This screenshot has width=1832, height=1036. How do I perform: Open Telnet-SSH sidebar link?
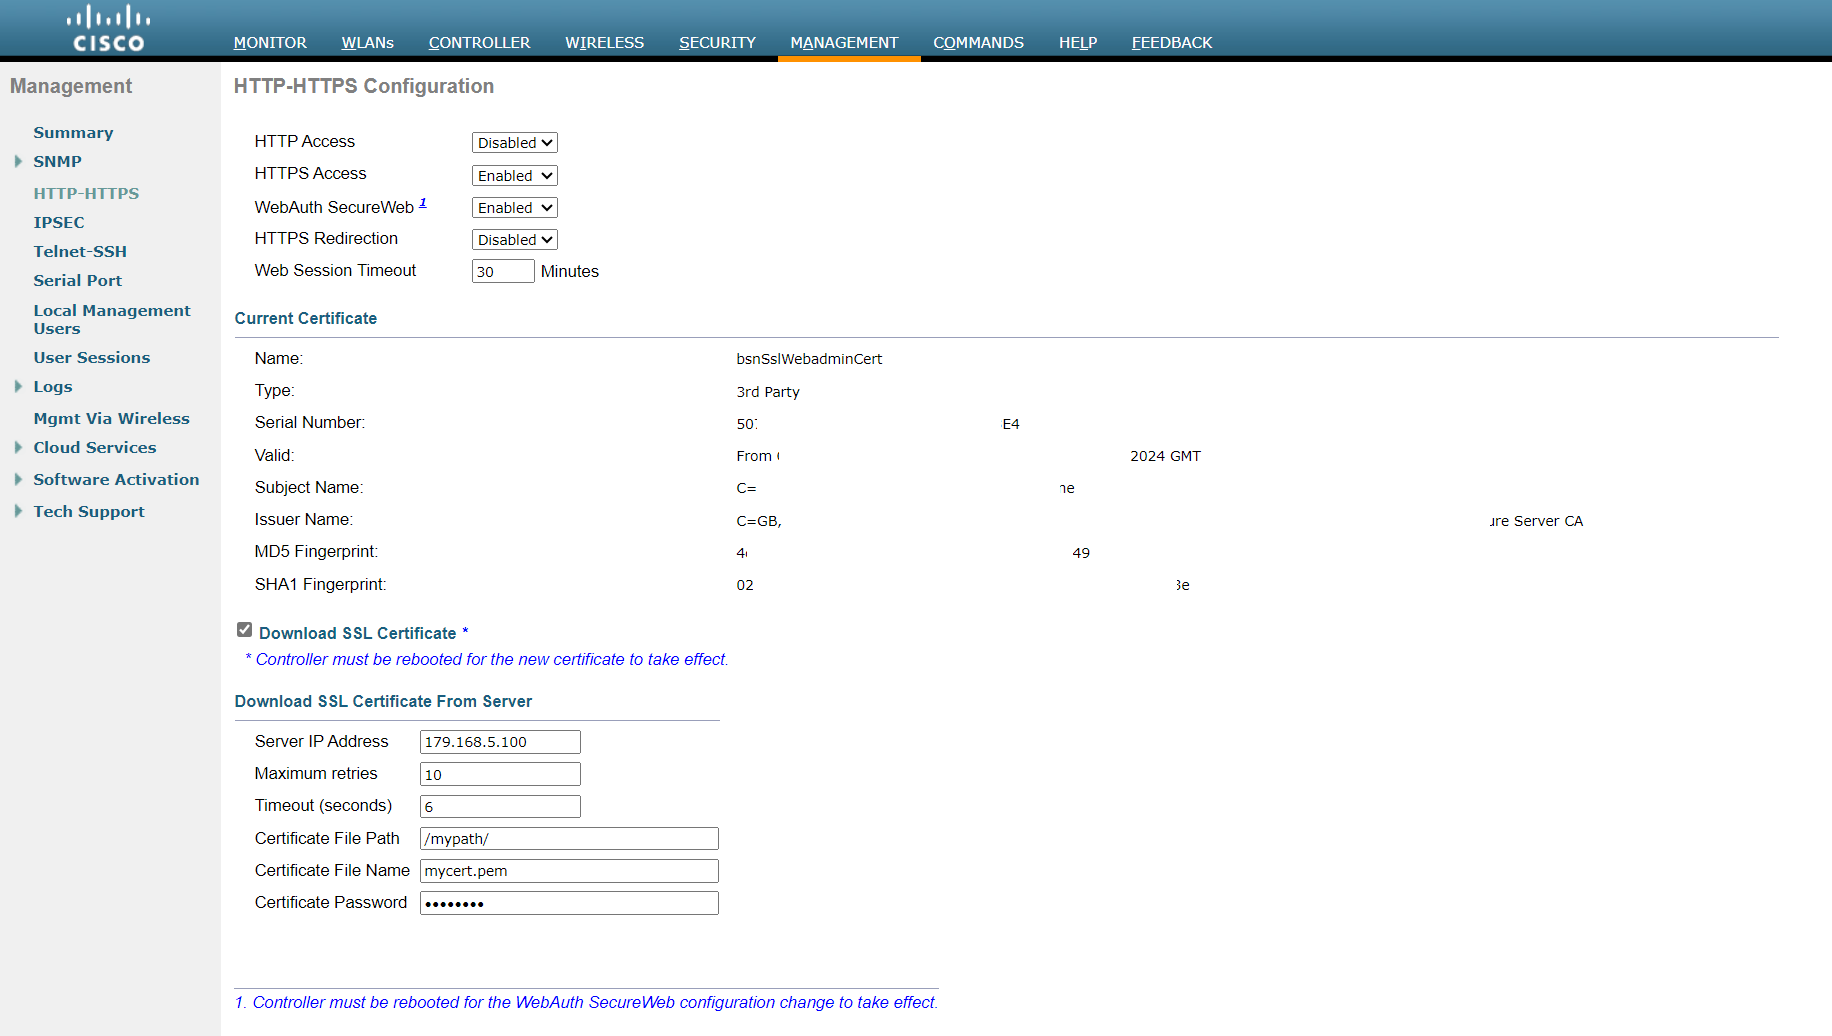tap(80, 251)
